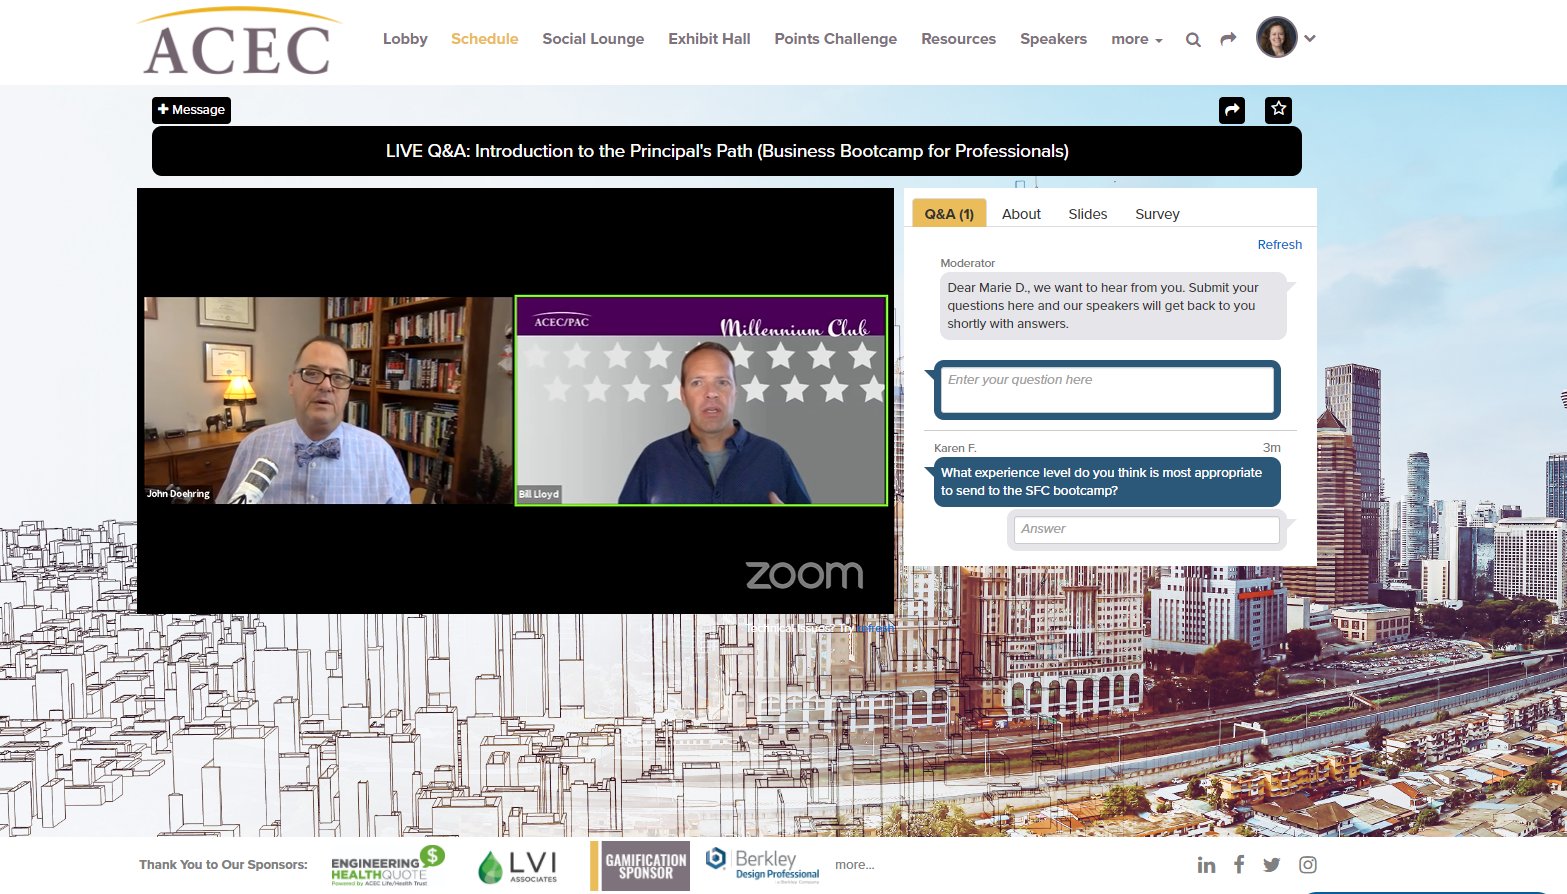This screenshot has width=1567, height=894.
Task: Expand the "more" navigation dropdown
Action: click(x=1137, y=39)
